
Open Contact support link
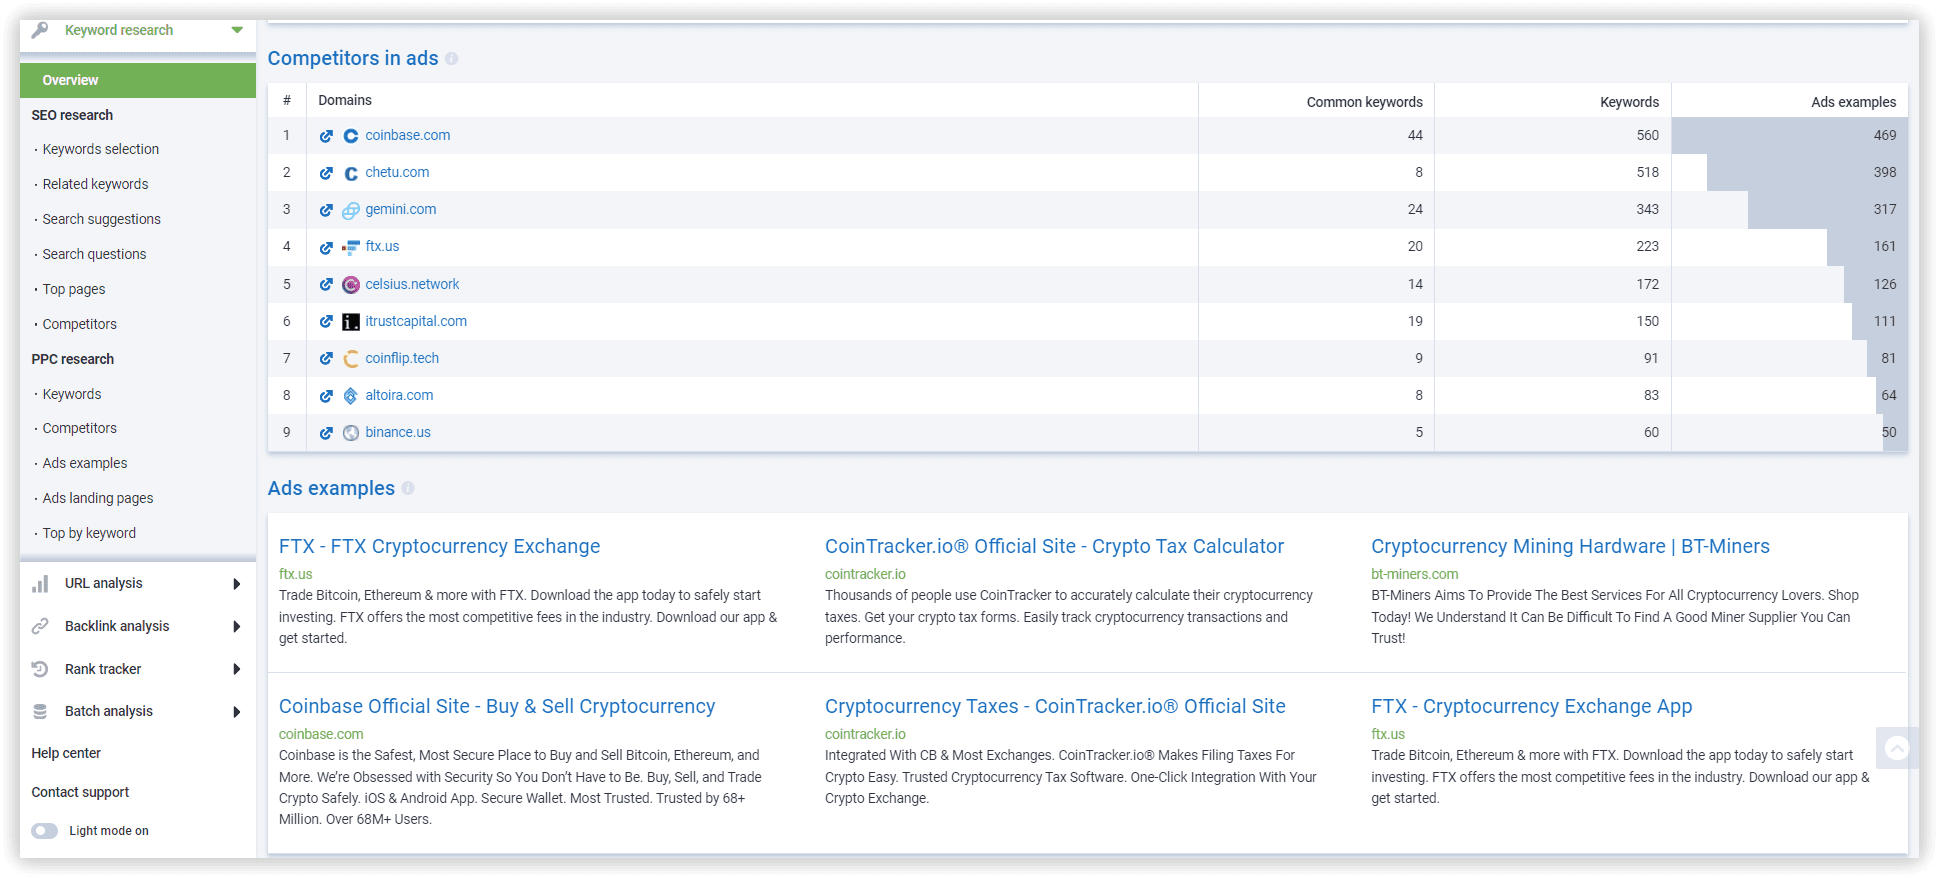[x=80, y=792]
